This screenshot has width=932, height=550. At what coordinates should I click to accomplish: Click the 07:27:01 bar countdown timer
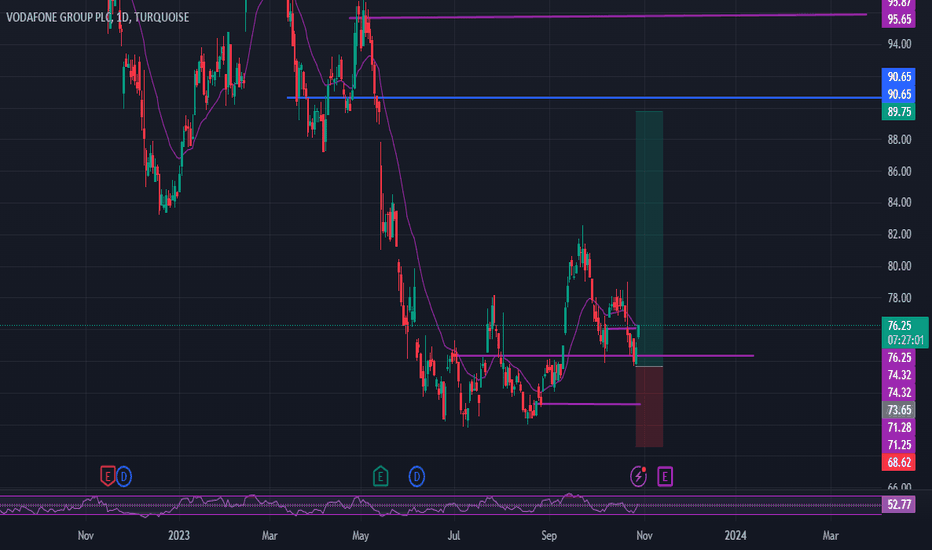[x=905, y=340]
